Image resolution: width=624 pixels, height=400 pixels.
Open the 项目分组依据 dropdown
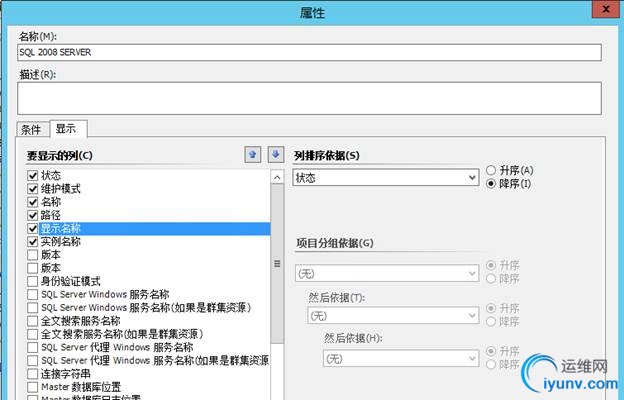[x=387, y=273]
